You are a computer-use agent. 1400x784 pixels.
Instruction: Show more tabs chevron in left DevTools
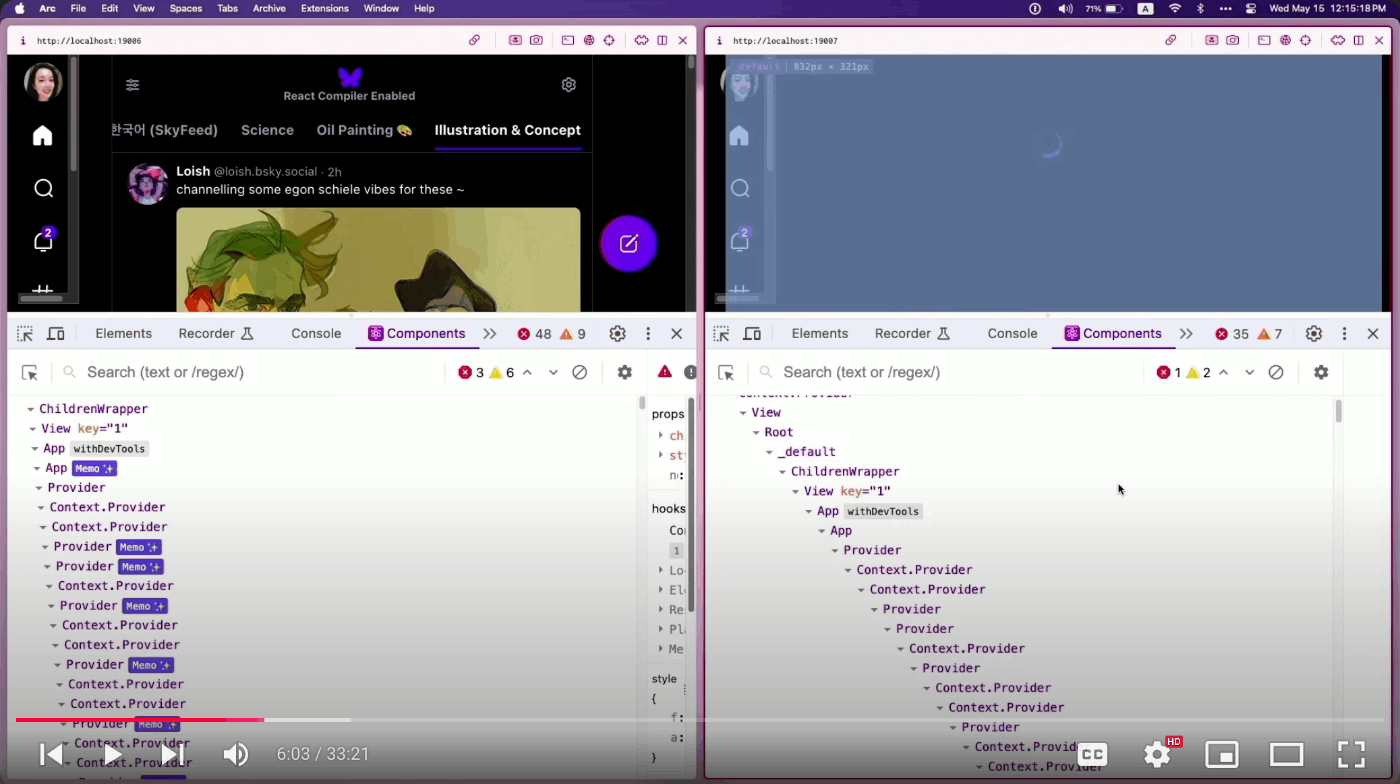(x=489, y=334)
